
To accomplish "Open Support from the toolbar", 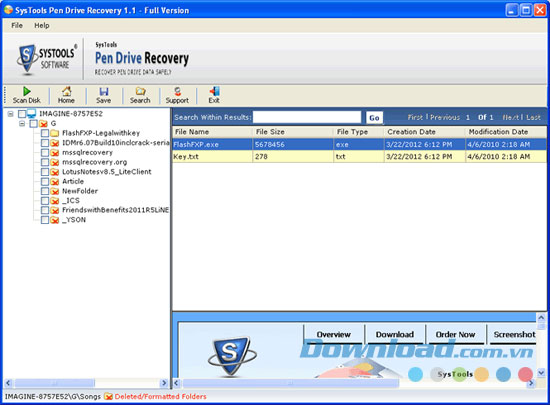I will point(177,92).
